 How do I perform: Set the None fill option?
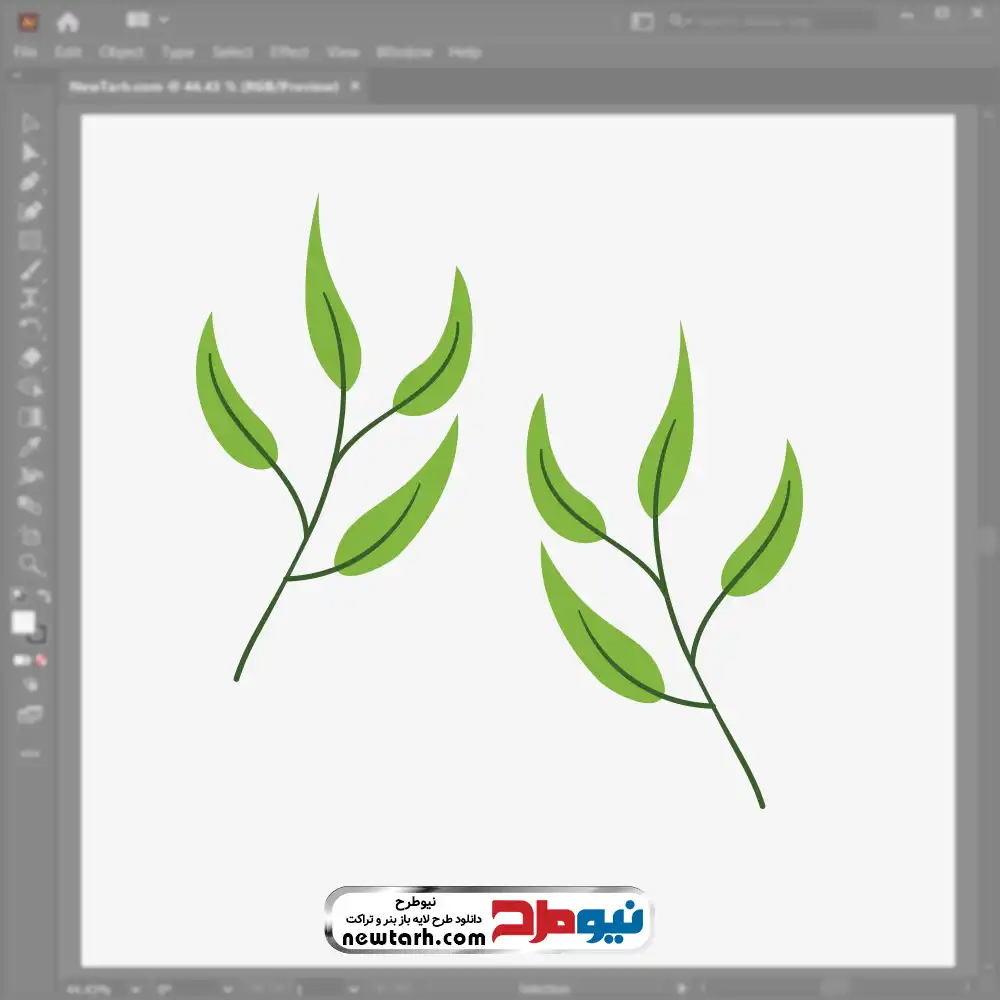[x=42, y=660]
